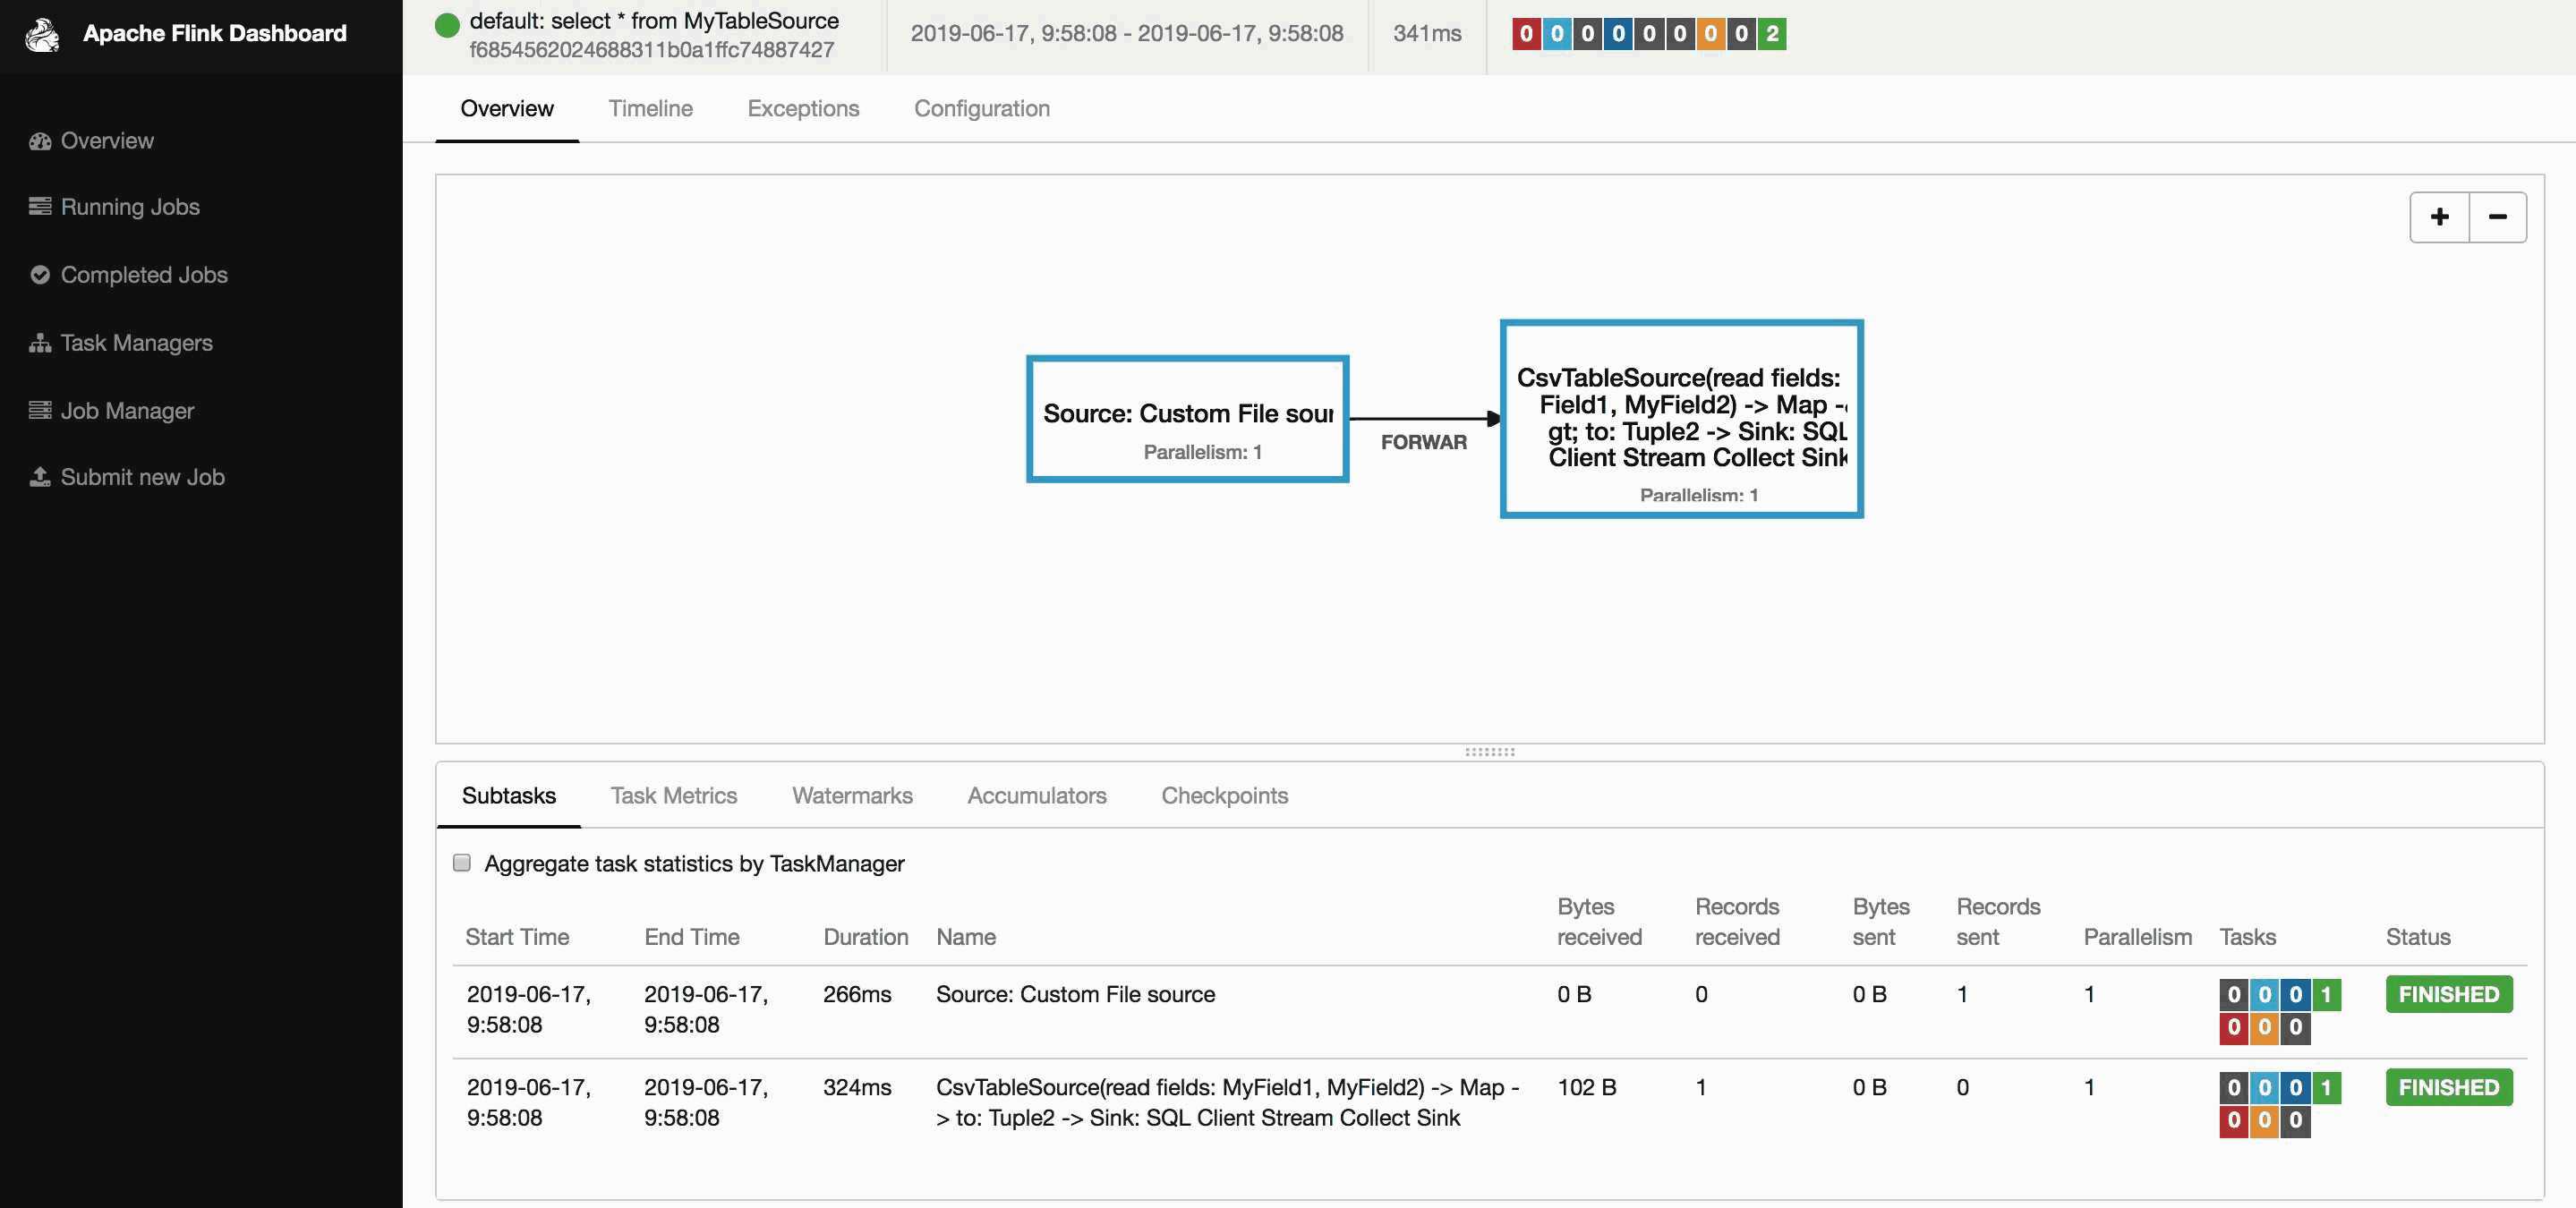Click the orange task counter badge in header

tap(1710, 34)
